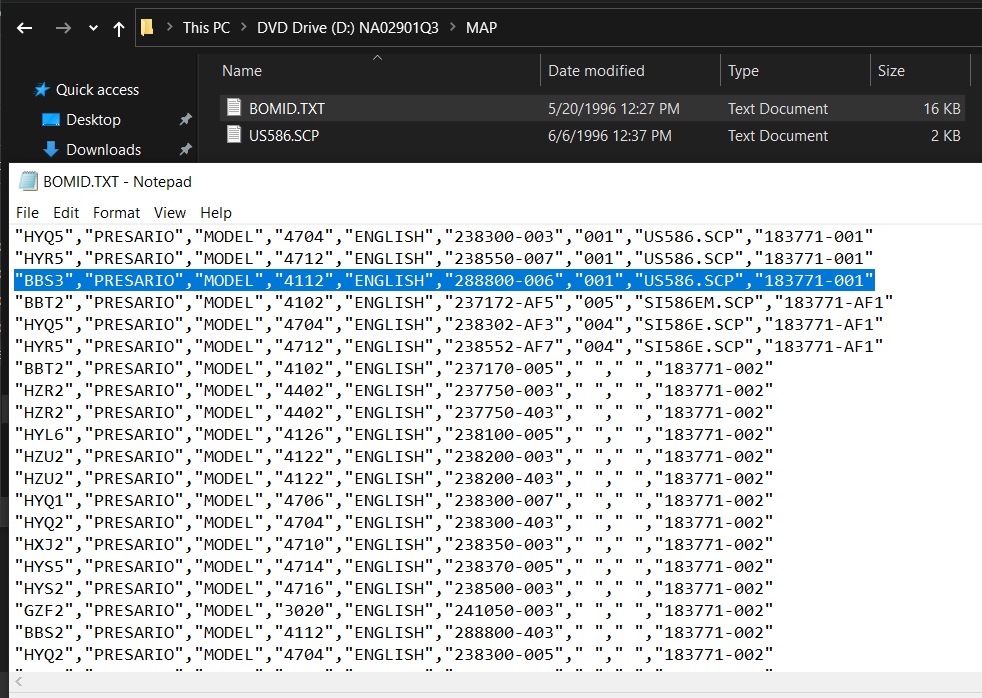Go up one folder level

coord(119,28)
